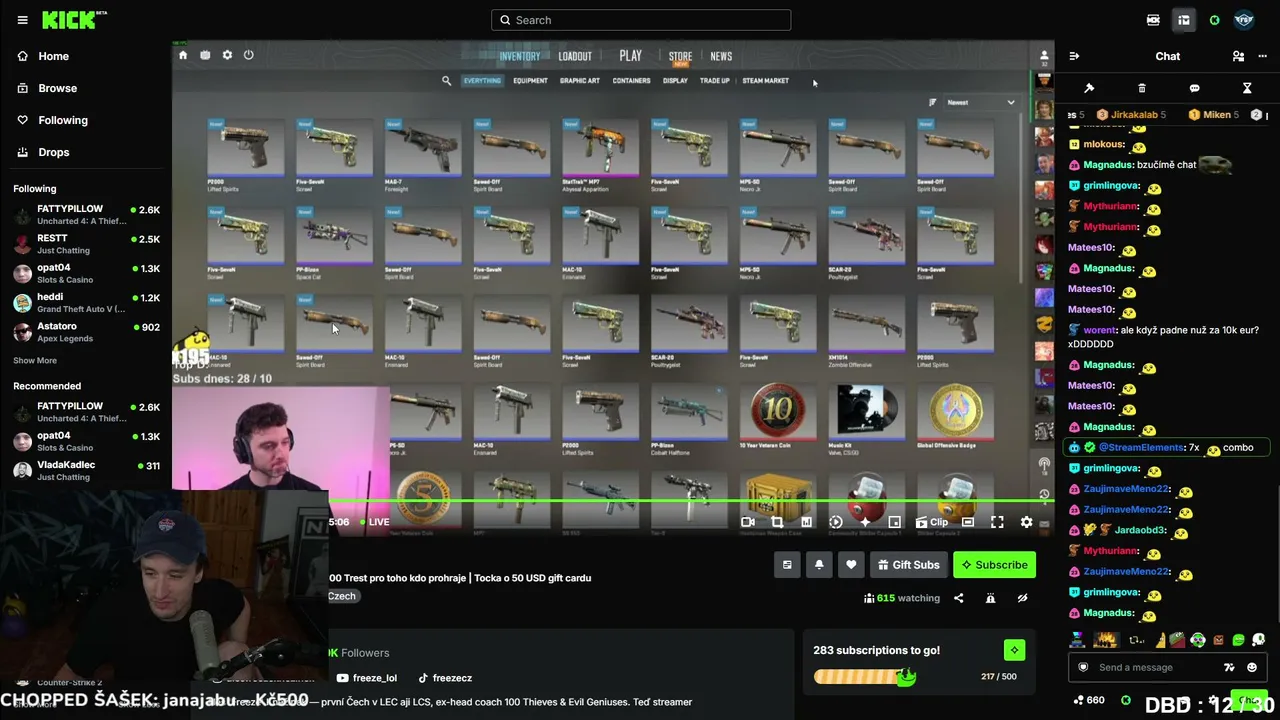Click the crop icon in player controls
This screenshot has width=1280, height=720.
coord(777,522)
